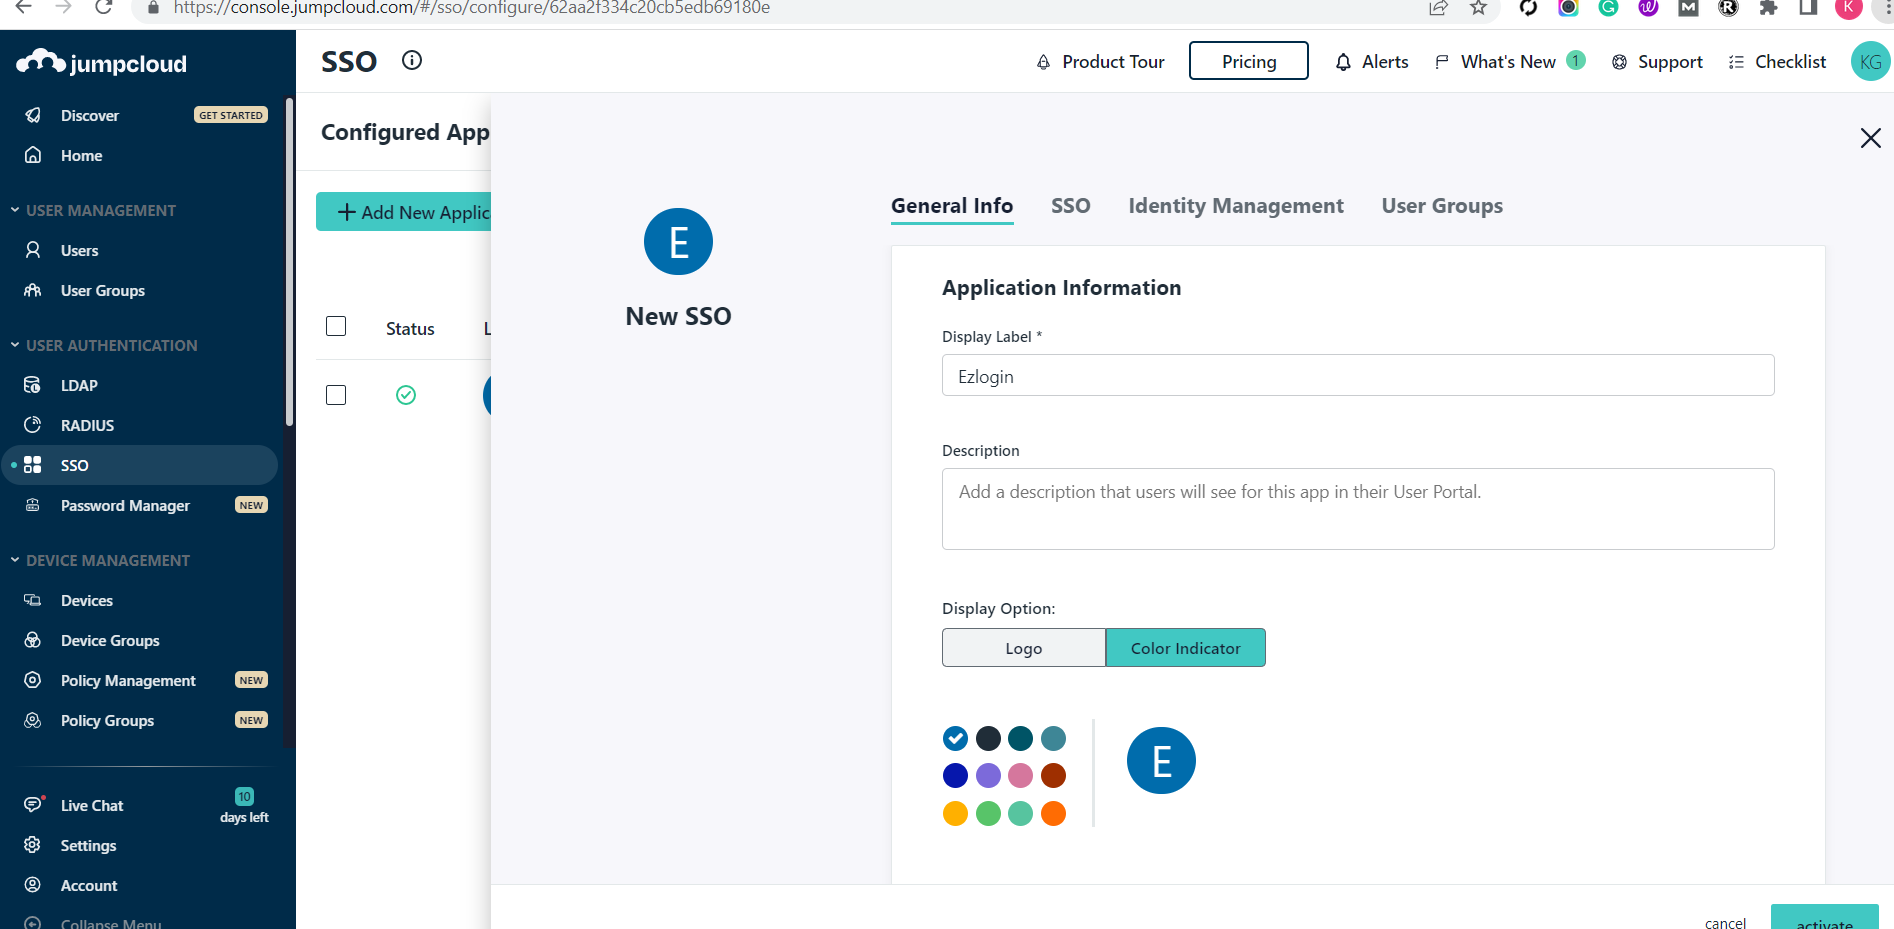
Task: Pick the dark navy color swatch
Action: [988, 738]
